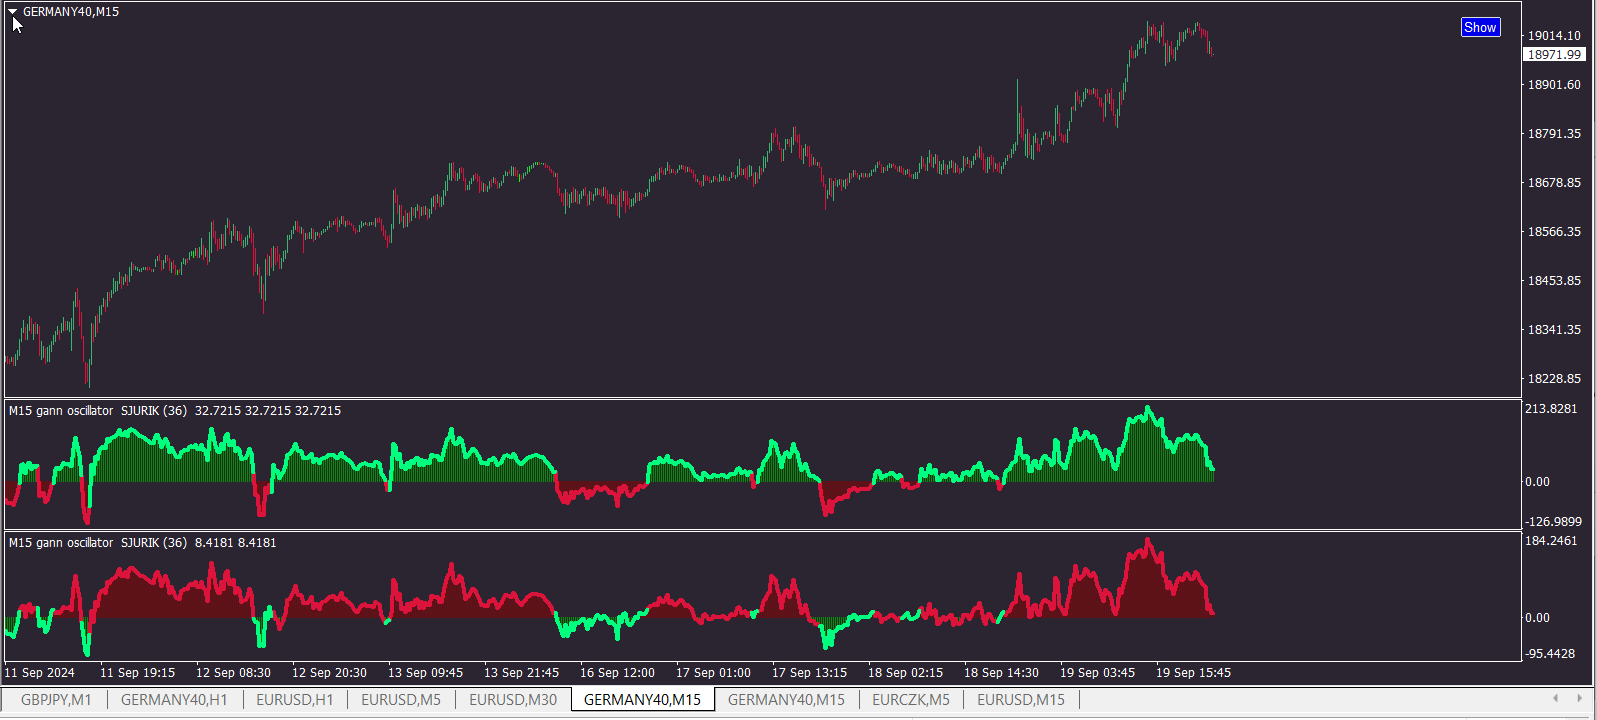Screen dimensions: 1597x720
Task: Open the EURUSD,M30 tab
Action: pyautogui.click(x=513, y=700)
